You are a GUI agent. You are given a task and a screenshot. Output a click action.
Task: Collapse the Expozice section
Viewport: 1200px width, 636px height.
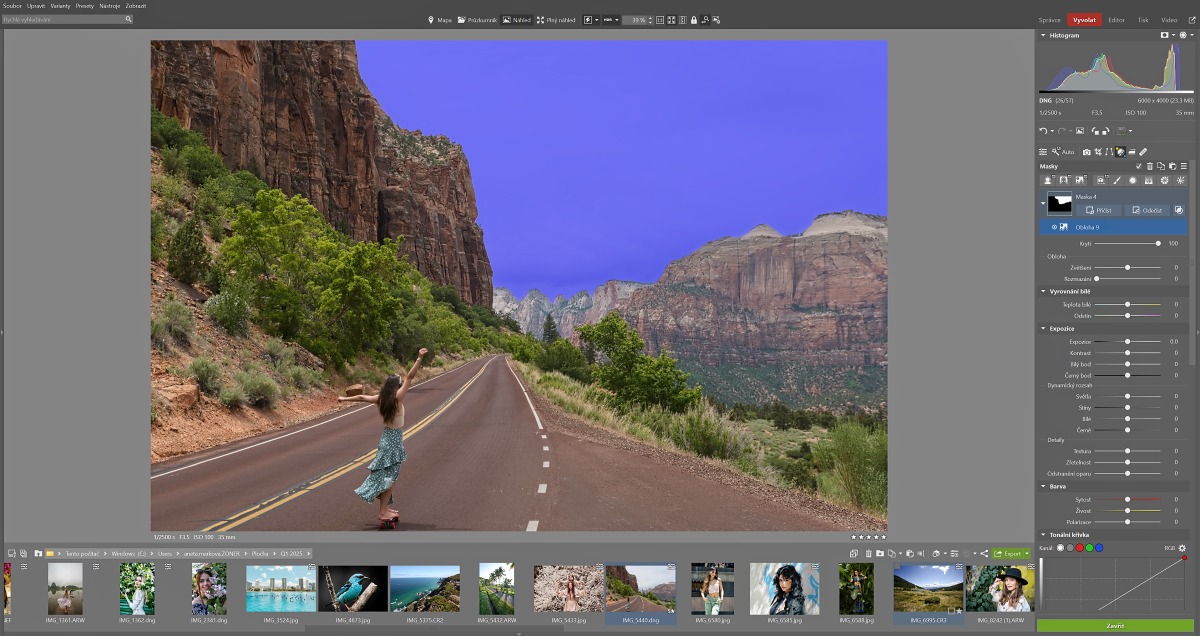[x=1043, y=328]
